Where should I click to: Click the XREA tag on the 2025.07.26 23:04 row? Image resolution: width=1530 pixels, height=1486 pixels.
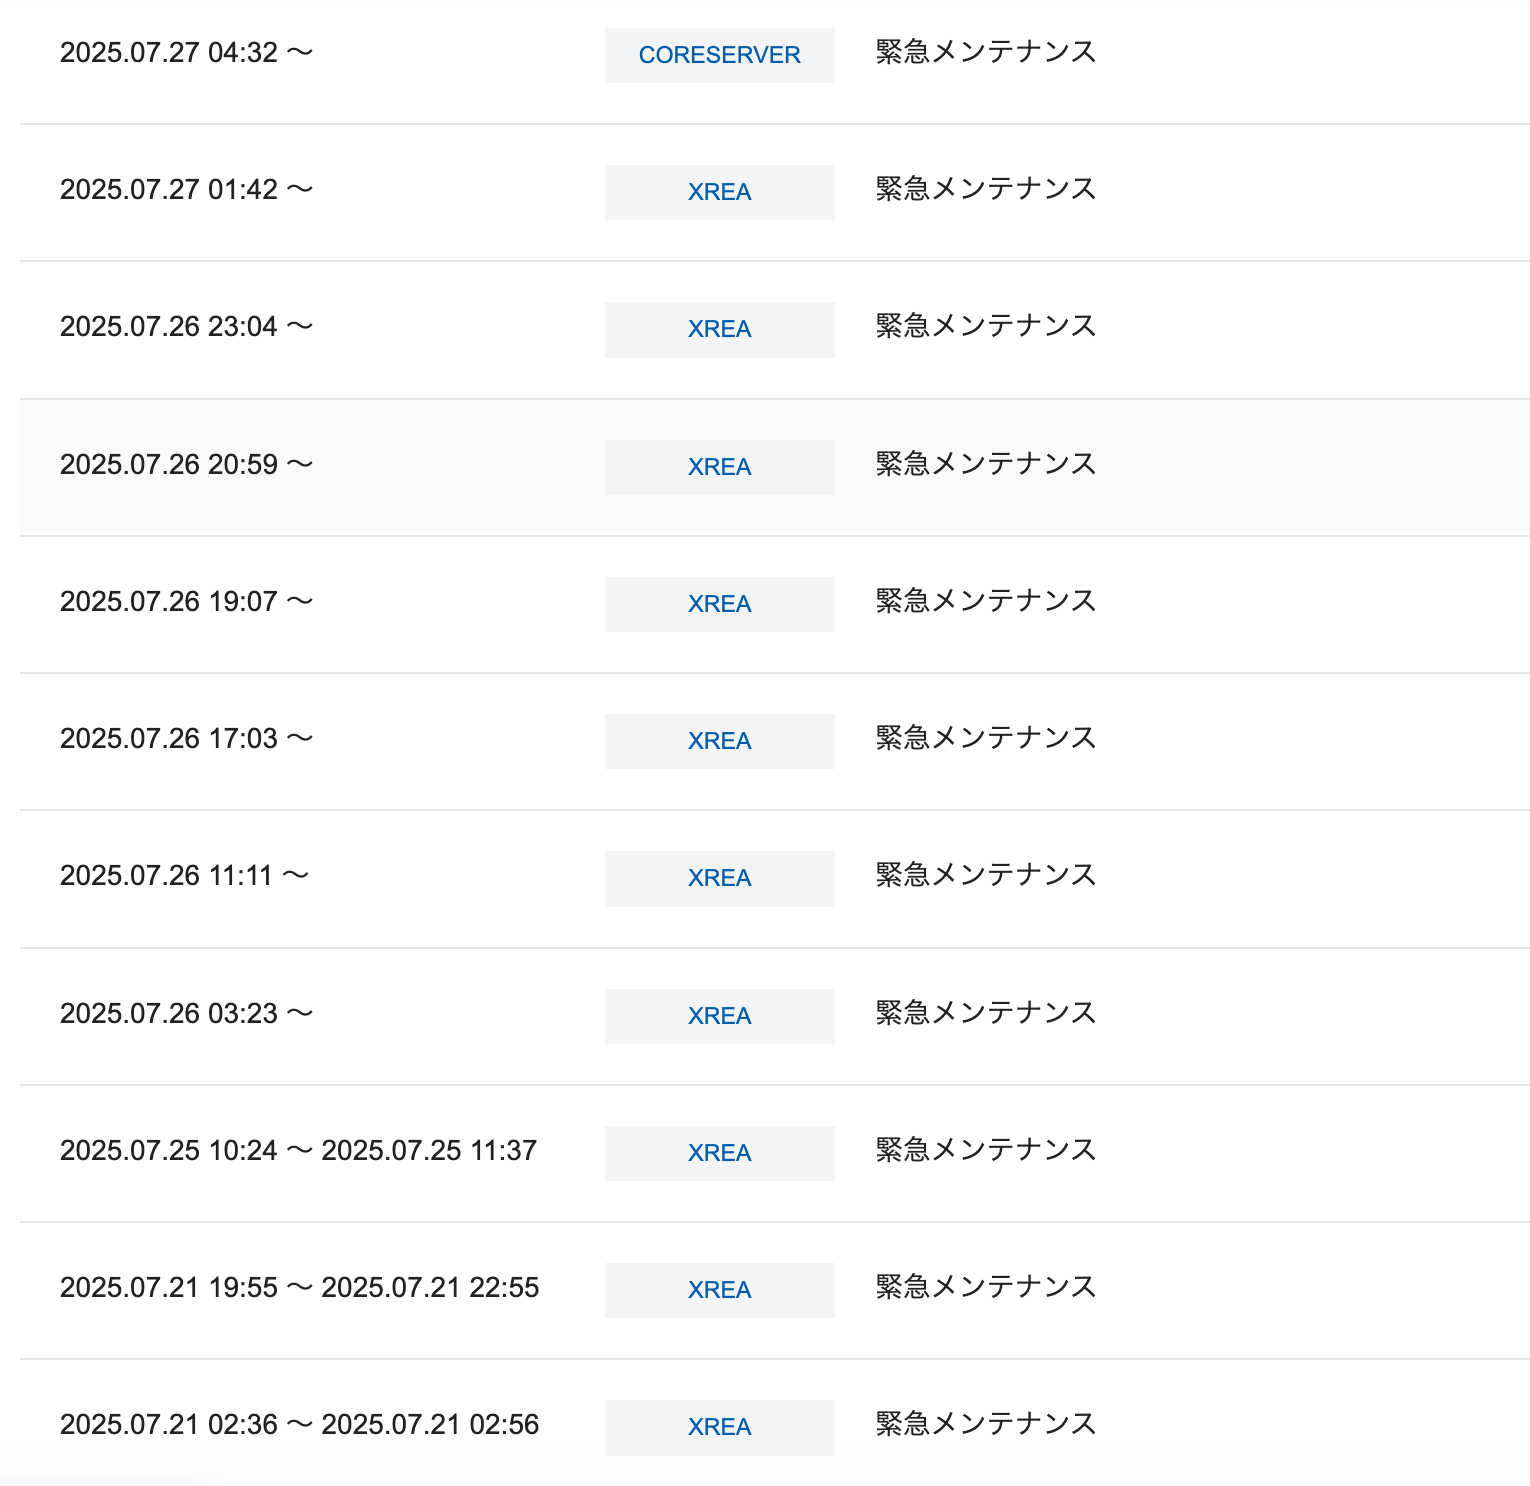coord(719,329)
